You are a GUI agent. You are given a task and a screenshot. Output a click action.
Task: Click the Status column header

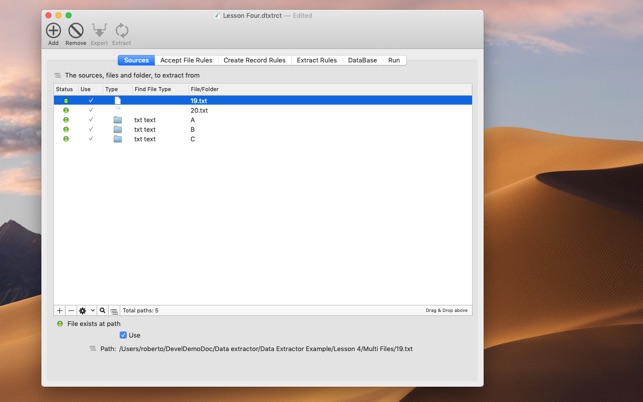coord(65,89)
